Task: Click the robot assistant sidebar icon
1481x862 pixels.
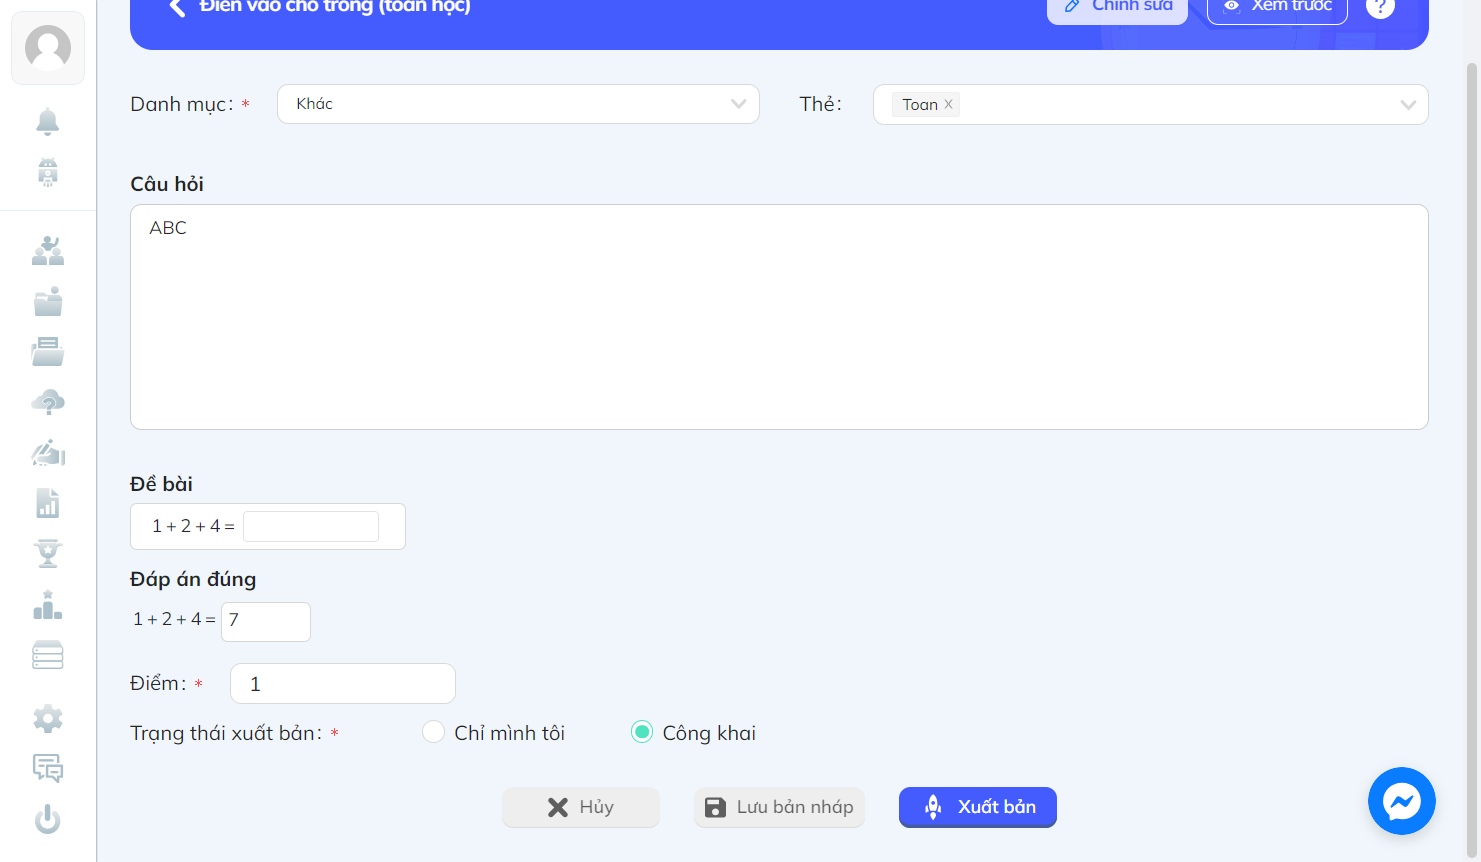Action: tap(48, 172)
